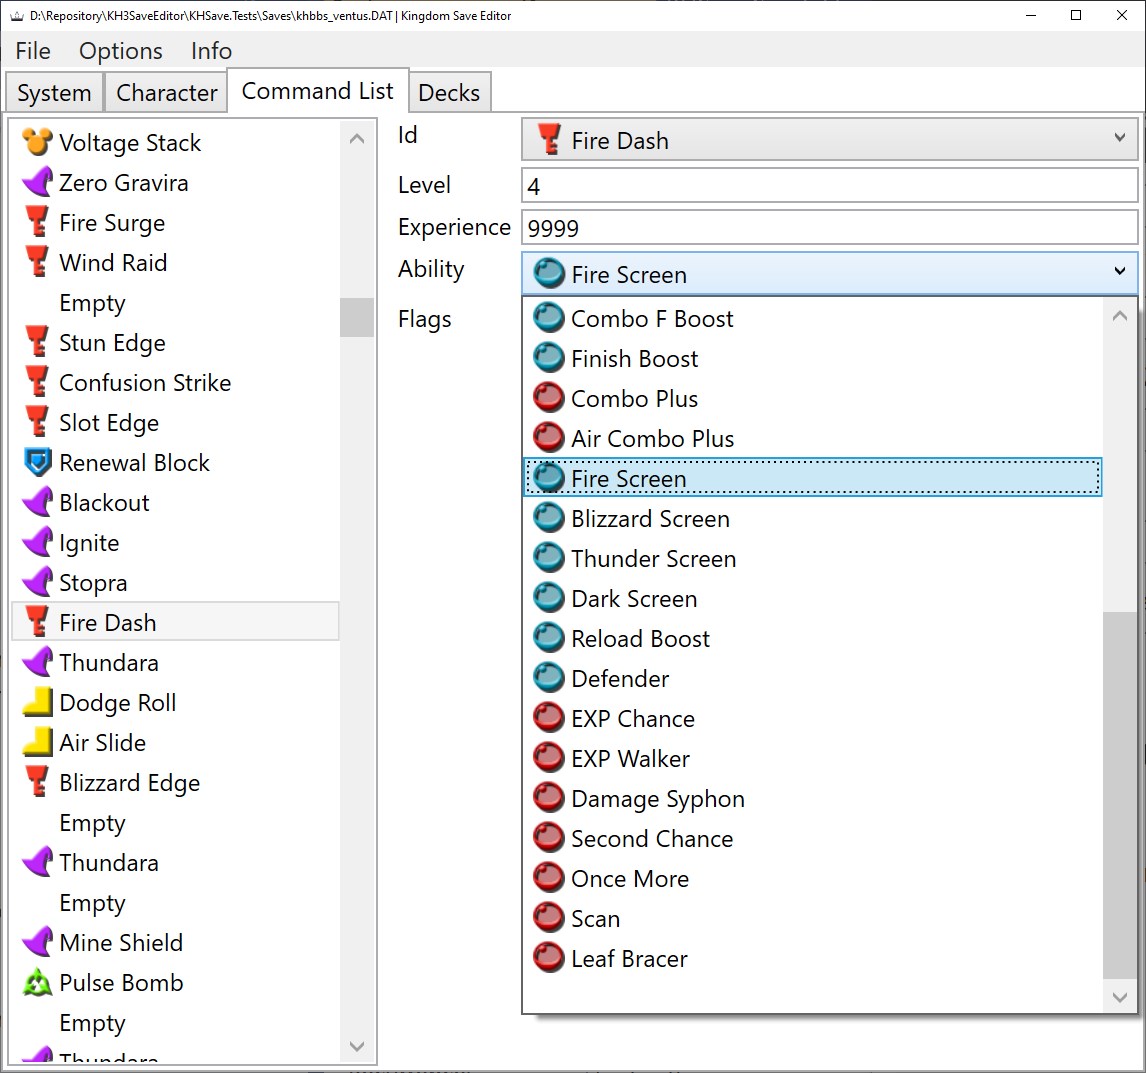This screenshot has height=1073, width=1146.
Task: Choose Scan from the ability list
Action: tap(812, 919)
